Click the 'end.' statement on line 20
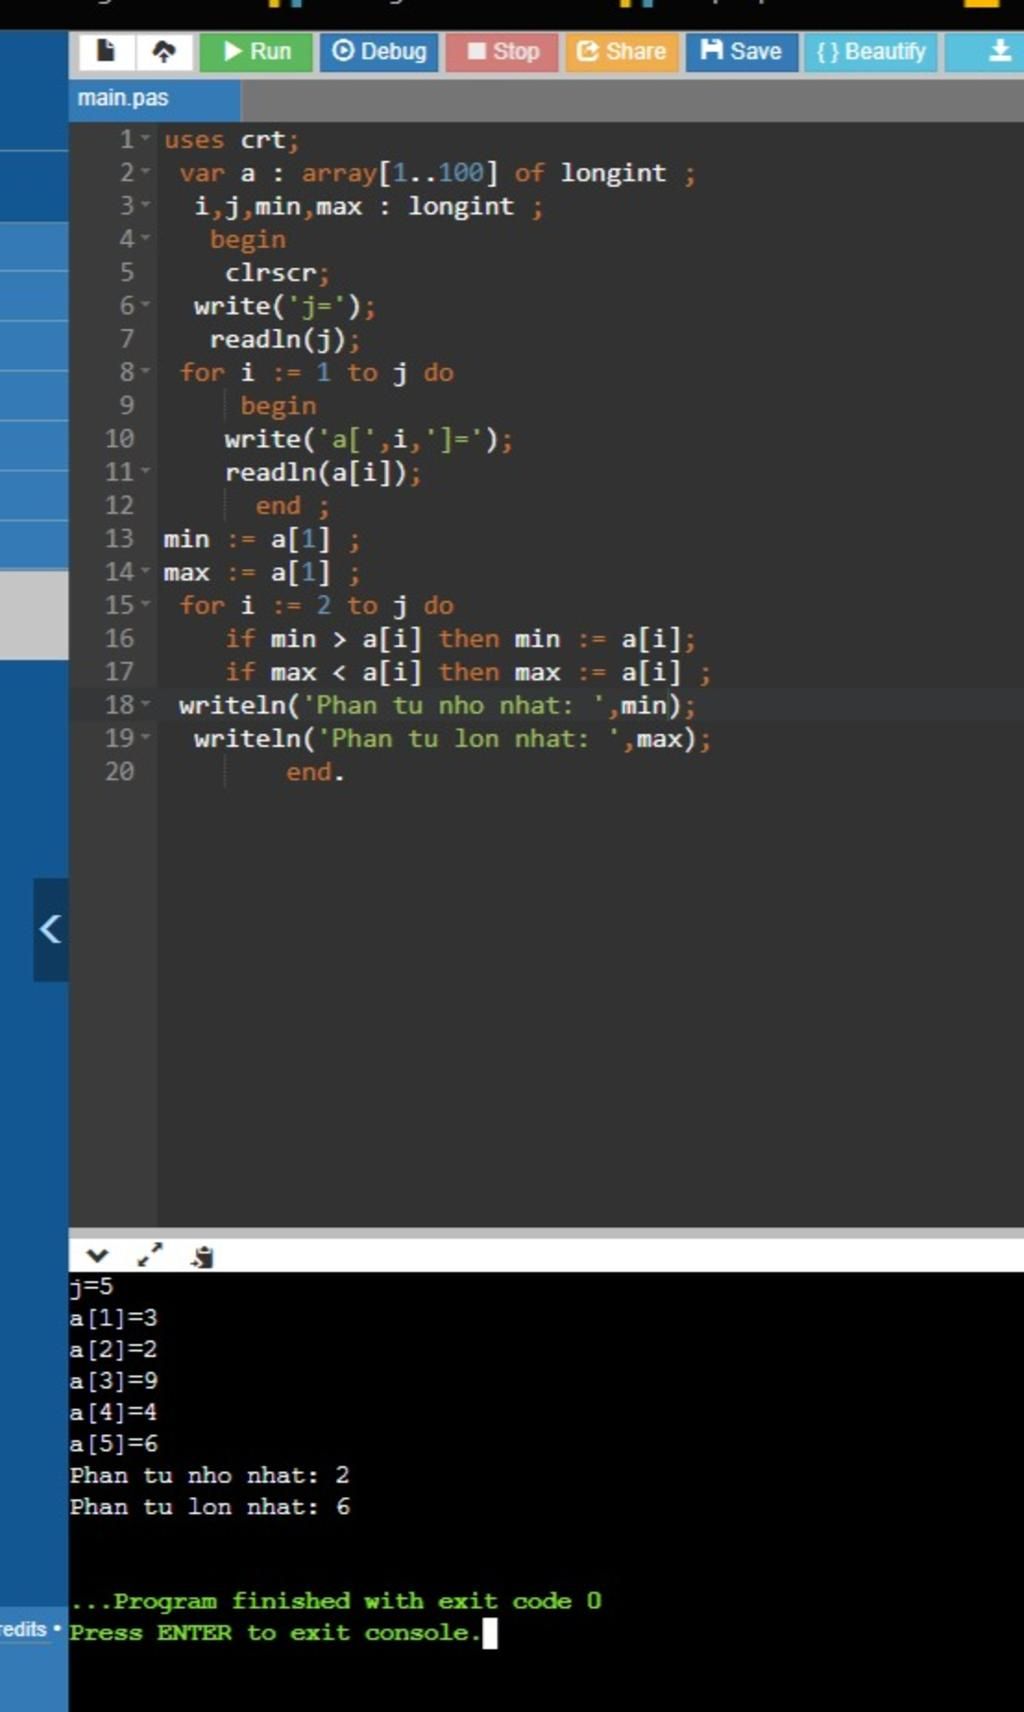1024x1712 pixels. click(315, 771)
